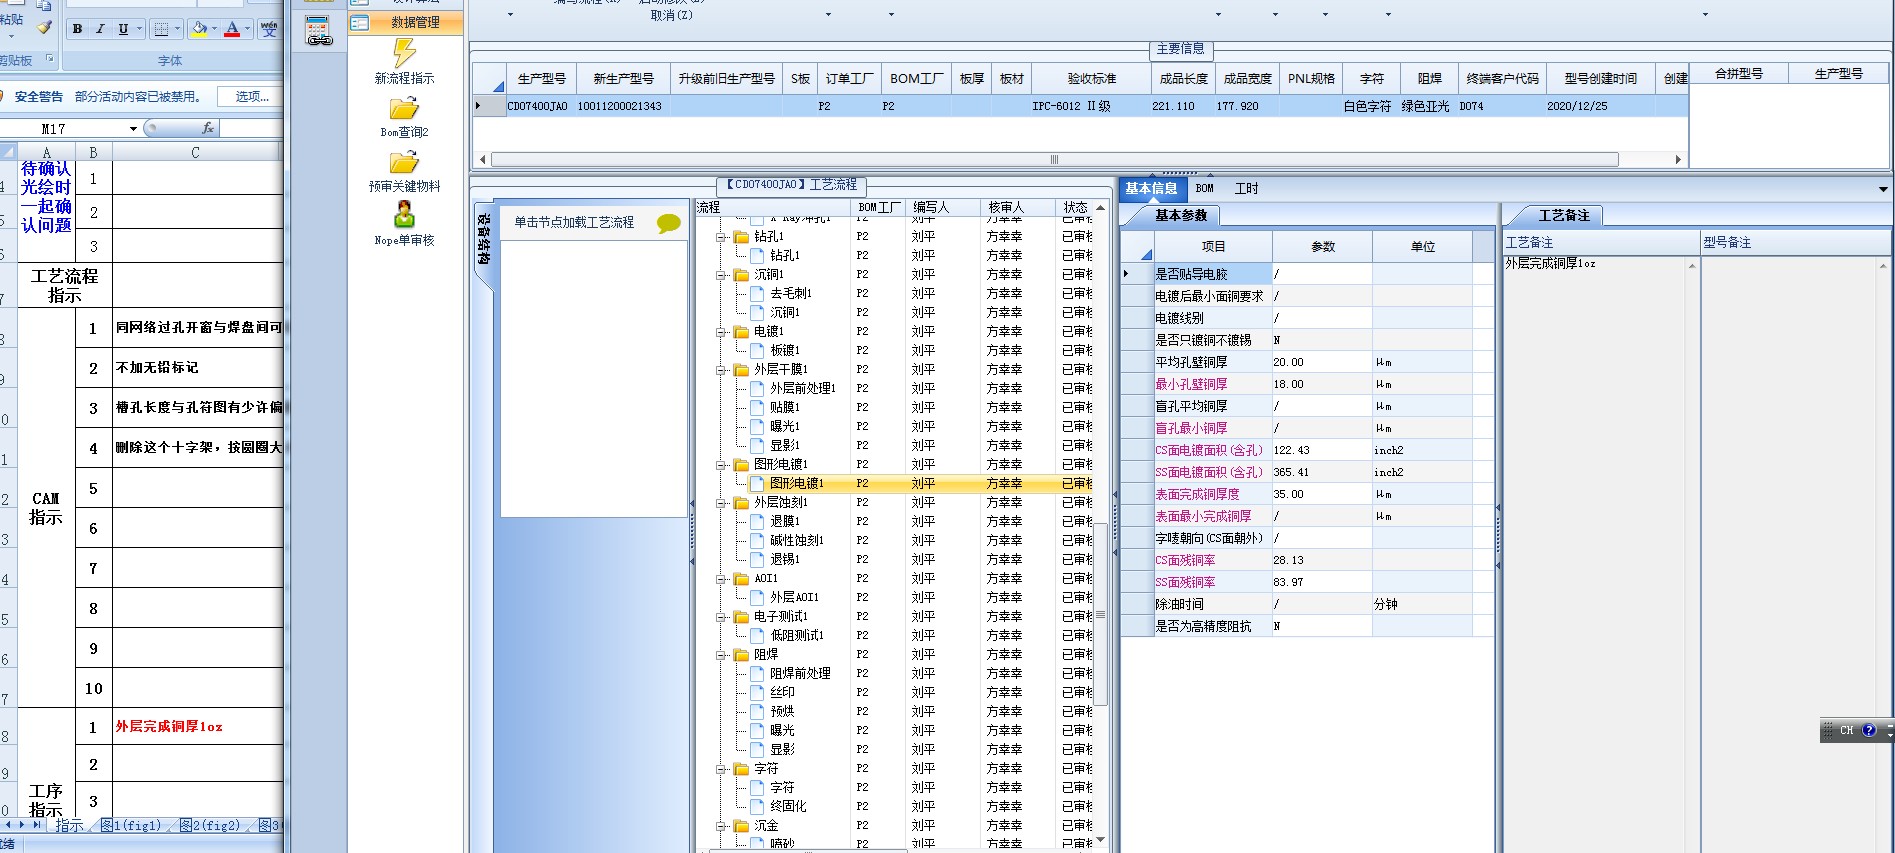This screenshot has height=853, width=1895.
Task: Click the wén phonetic guide icon
Action: (269, 29)
